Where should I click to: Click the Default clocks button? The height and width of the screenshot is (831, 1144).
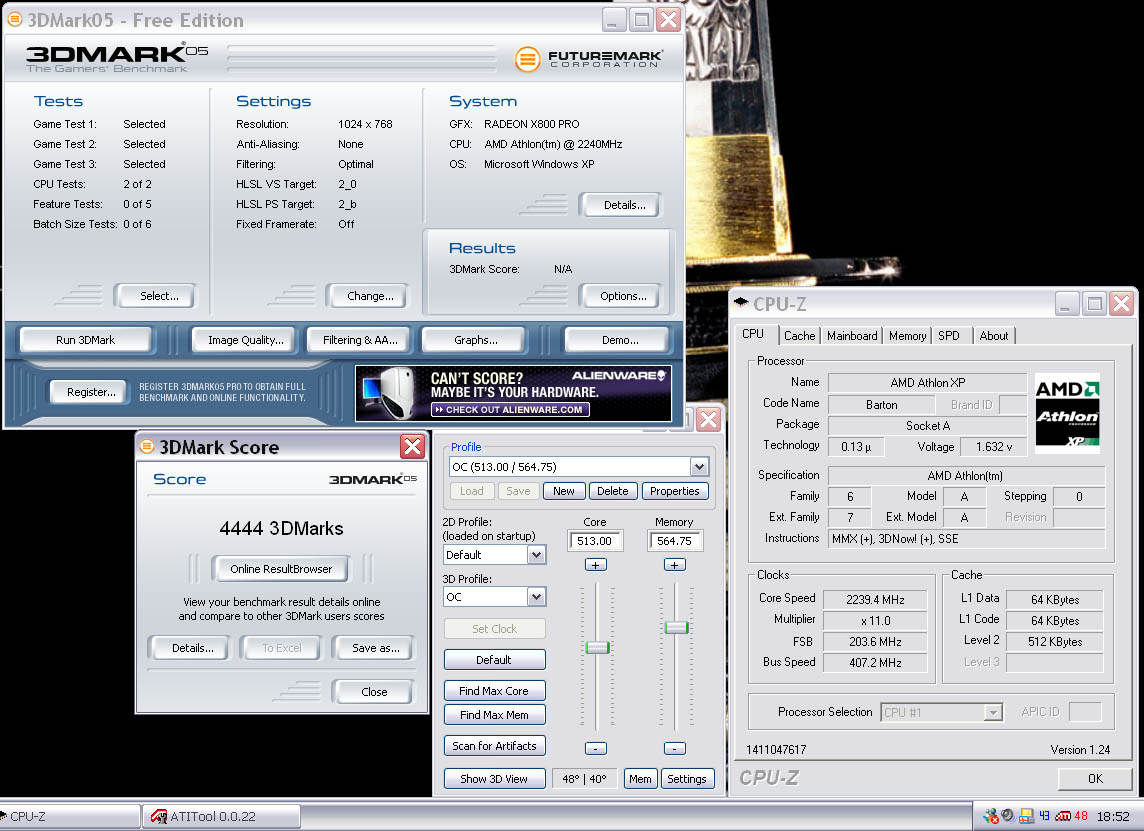coord(494,660)
